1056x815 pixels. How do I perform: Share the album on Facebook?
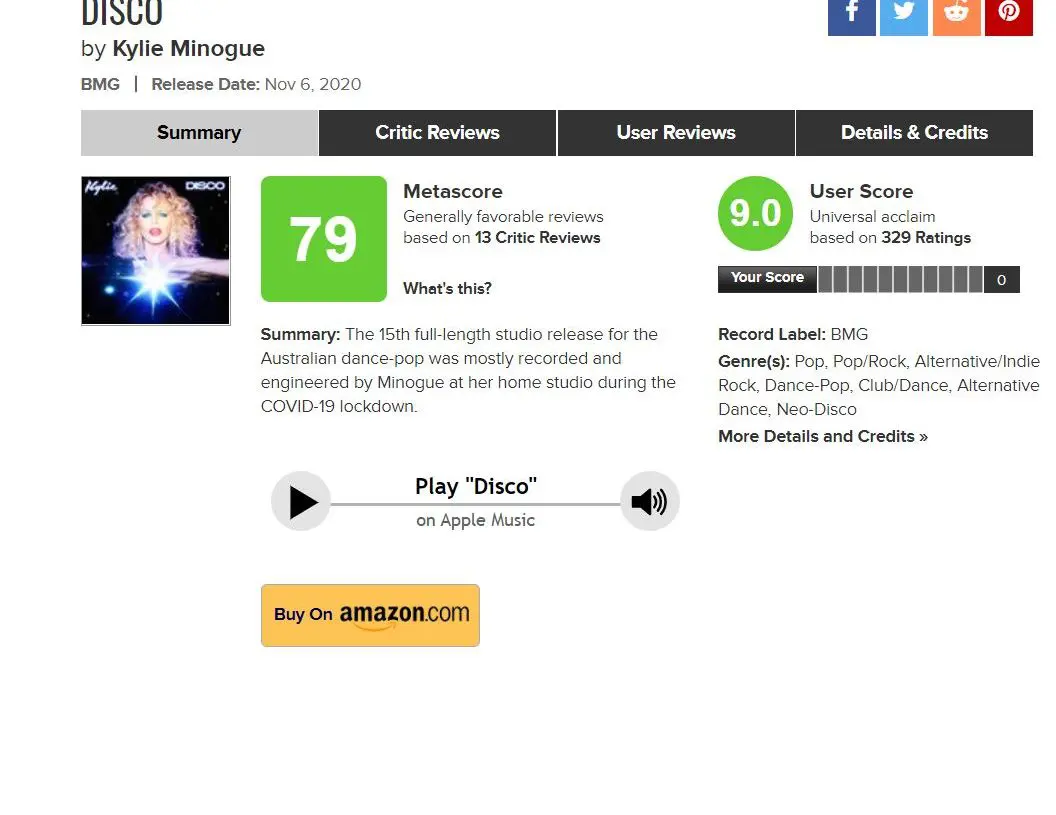point(851,17)
